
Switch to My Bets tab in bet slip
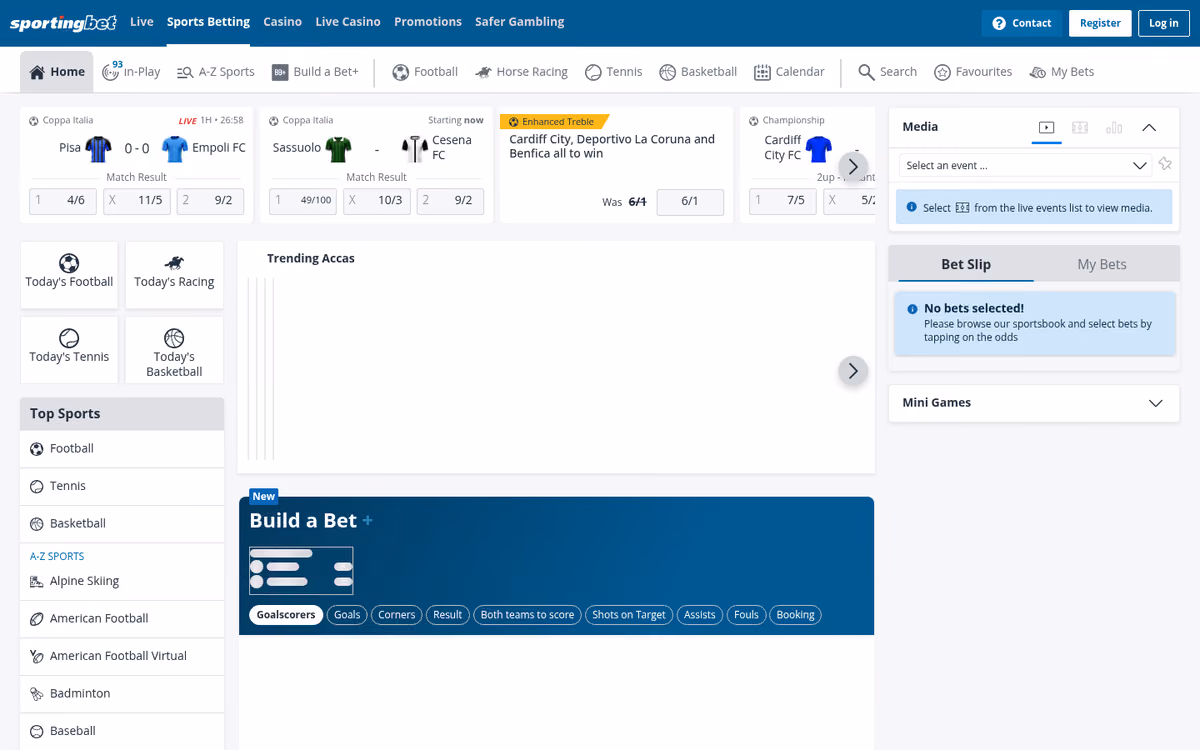coord(1102,264)
